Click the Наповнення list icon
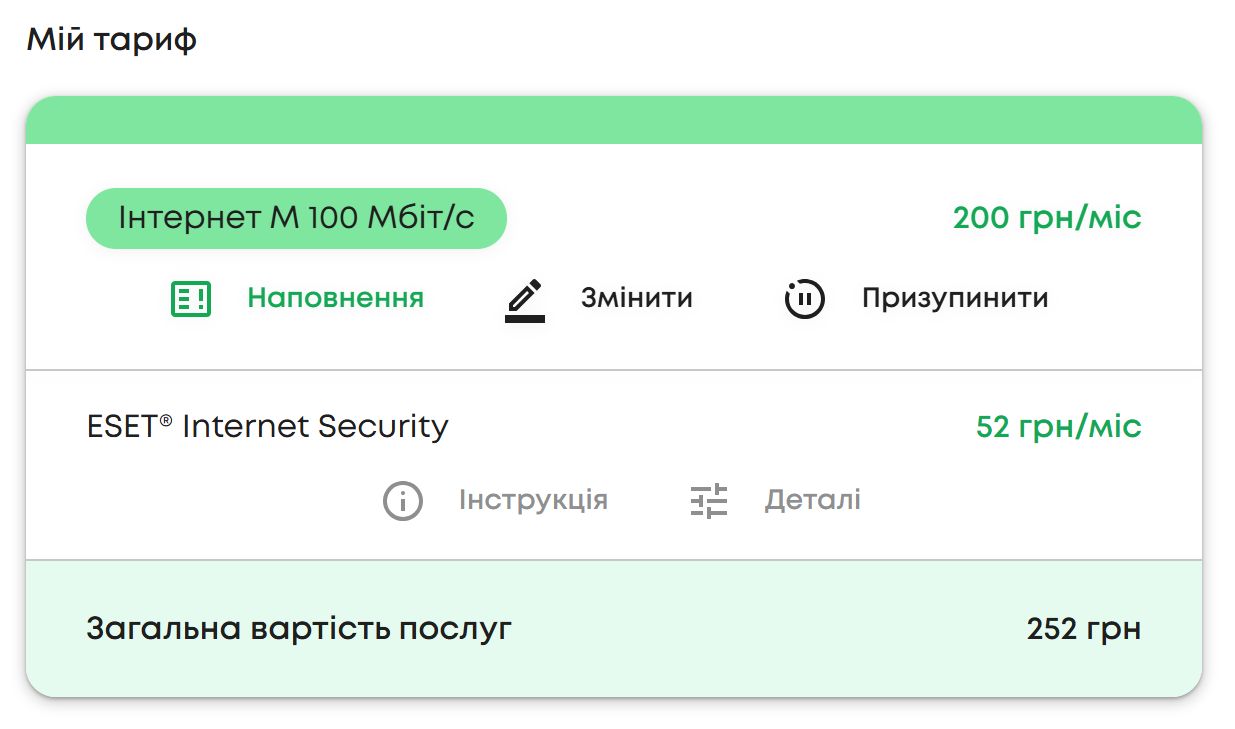The height and width of the screenshot is (729, 1235). coord(191,298)
